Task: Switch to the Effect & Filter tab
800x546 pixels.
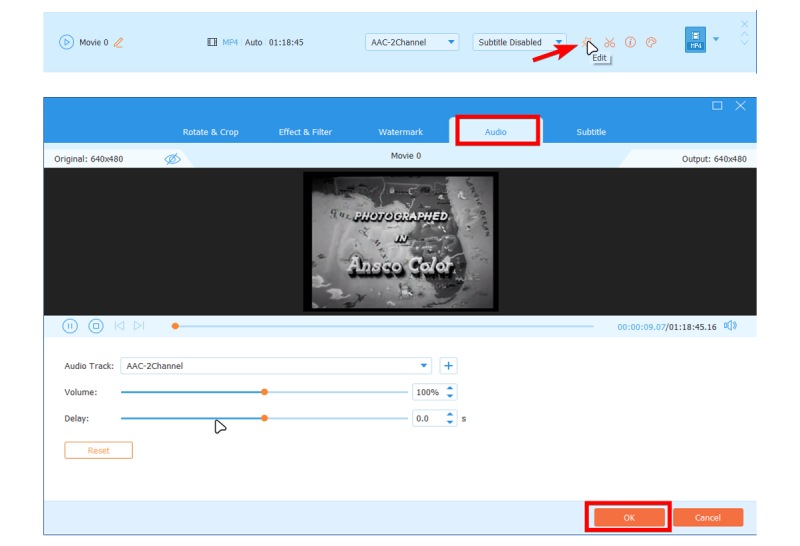Action: [305, 132]
